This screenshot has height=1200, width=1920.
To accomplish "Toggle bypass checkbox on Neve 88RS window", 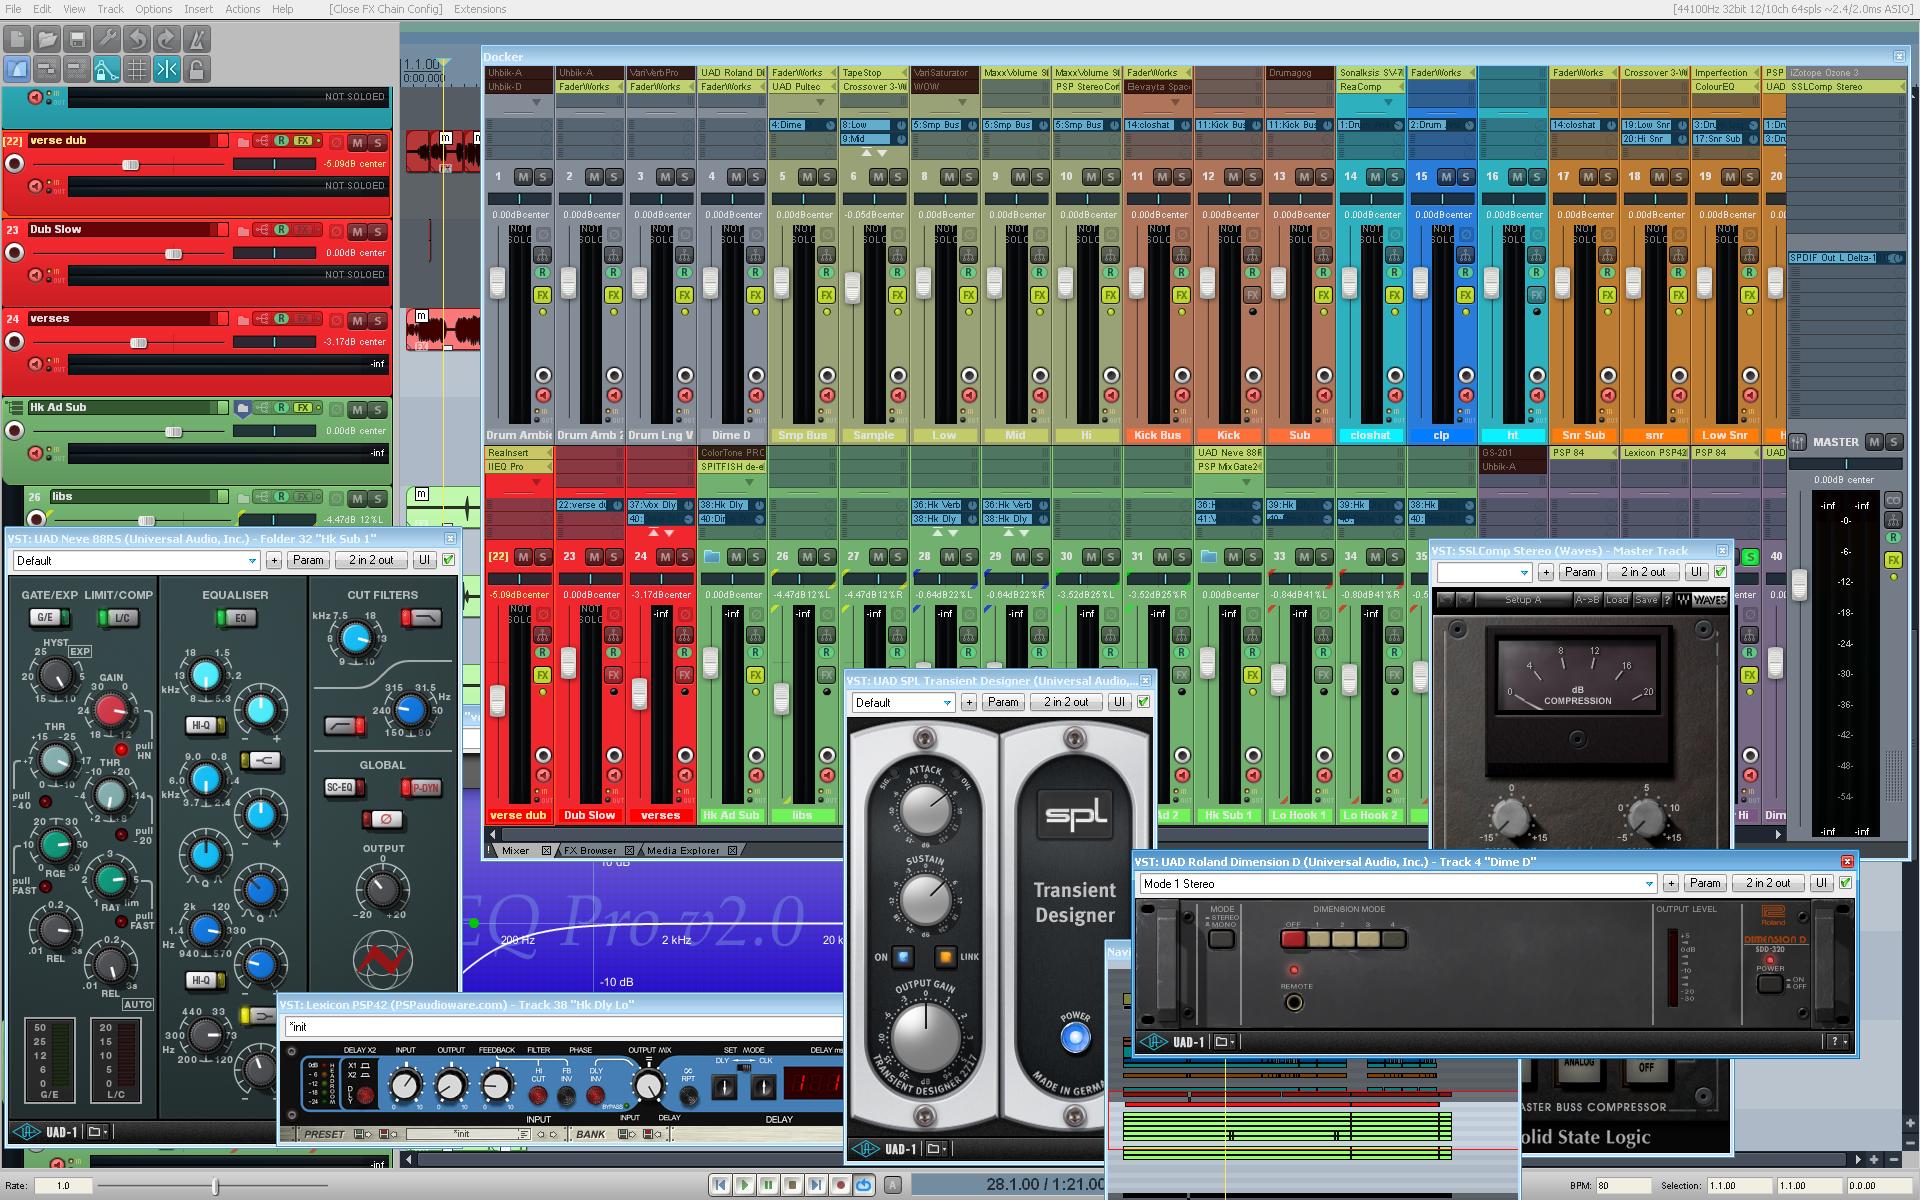I will pyautogui.click(x=448, y=560).
